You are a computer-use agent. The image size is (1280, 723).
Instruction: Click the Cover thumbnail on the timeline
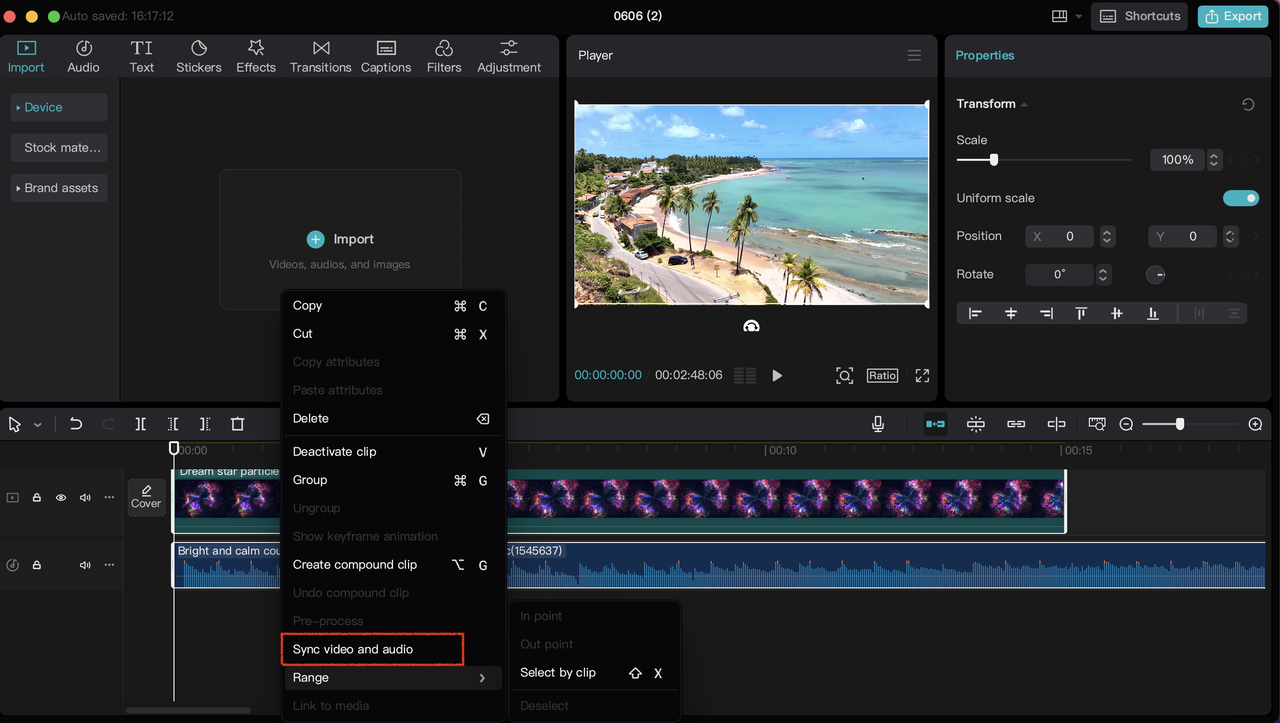tap(146, 497)
